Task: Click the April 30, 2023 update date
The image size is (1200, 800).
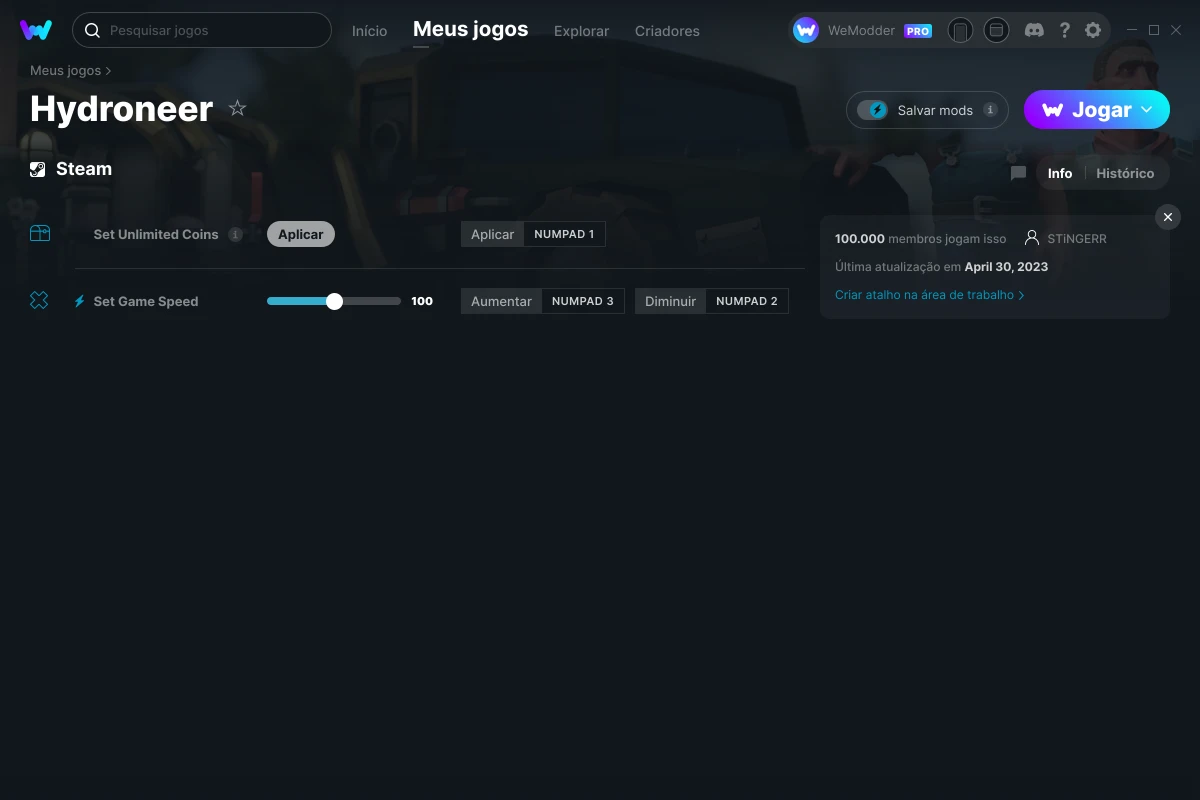Action: pos(1006,267)
